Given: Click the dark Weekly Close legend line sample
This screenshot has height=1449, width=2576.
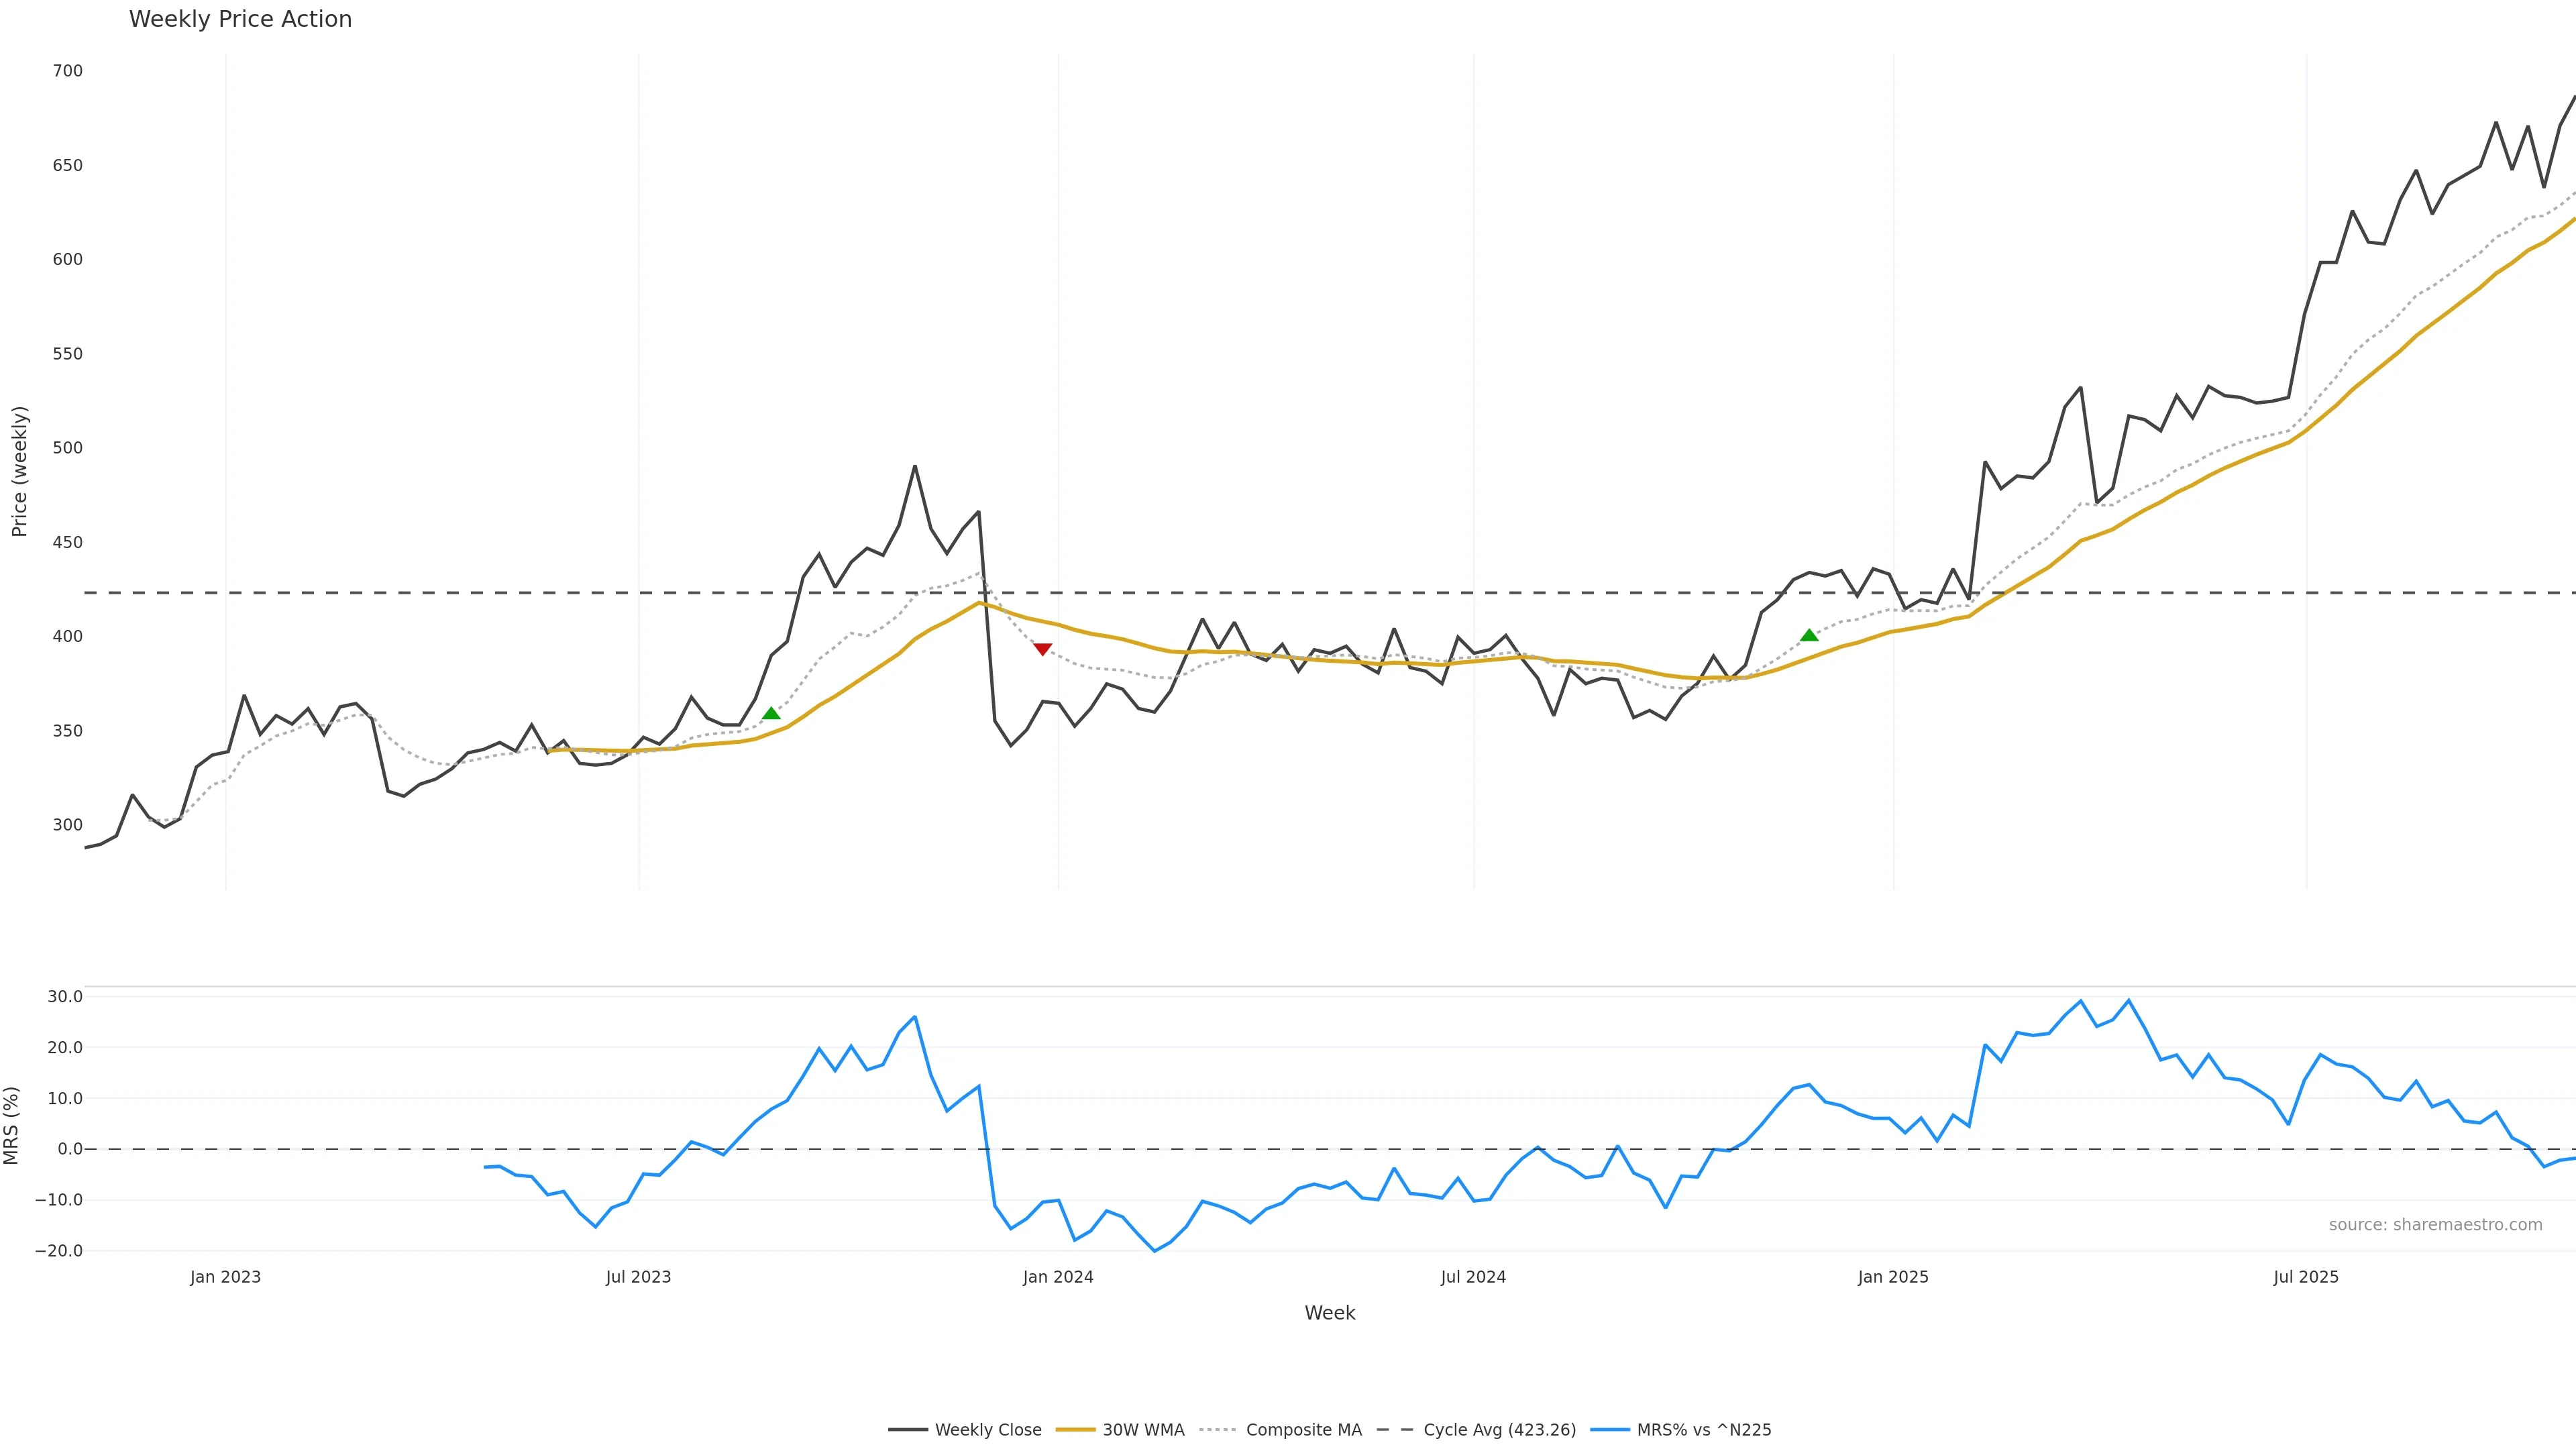Looking at the screenshot, I should click(x=907, y=1430).
